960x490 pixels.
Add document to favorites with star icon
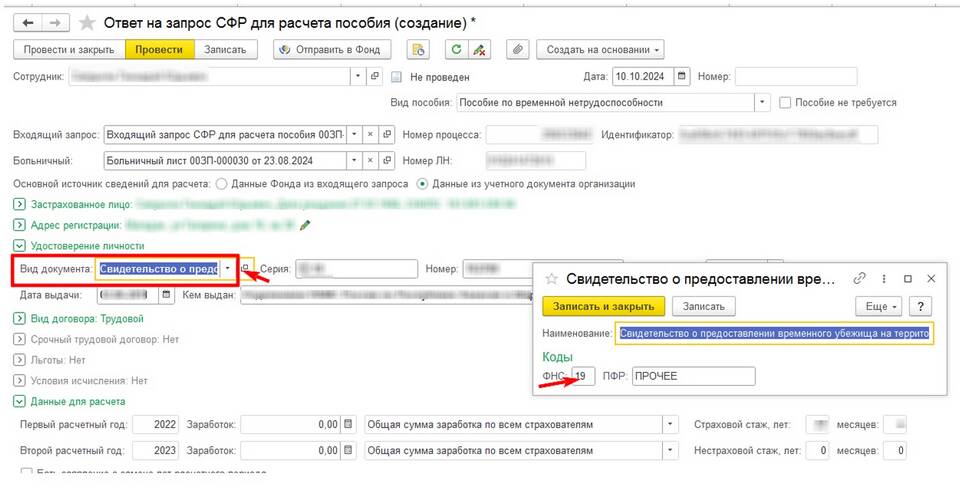click(88, 21)
